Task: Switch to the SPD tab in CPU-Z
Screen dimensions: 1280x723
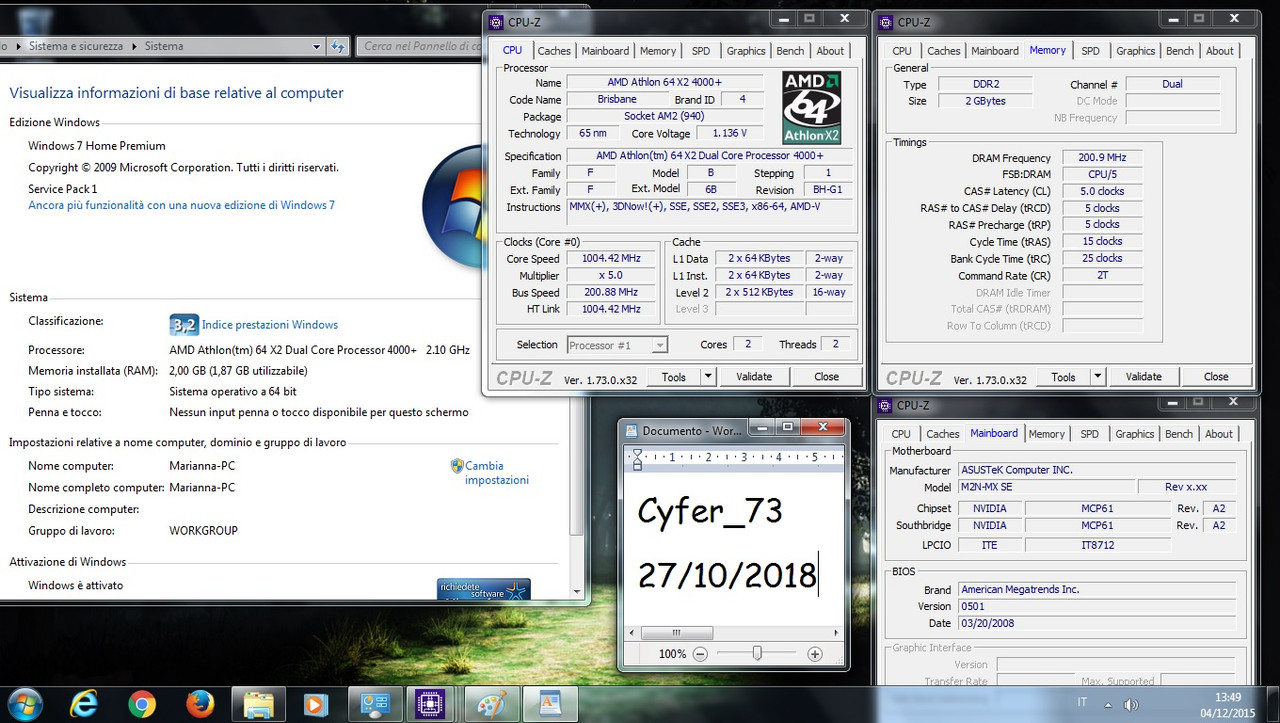Action: tap(701, 50)
